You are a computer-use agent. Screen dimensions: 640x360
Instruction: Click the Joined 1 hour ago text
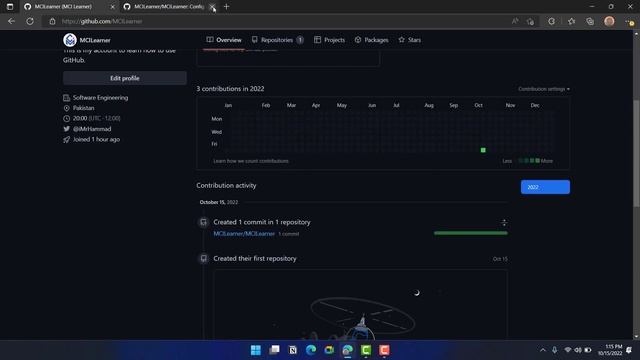[96, 139]
